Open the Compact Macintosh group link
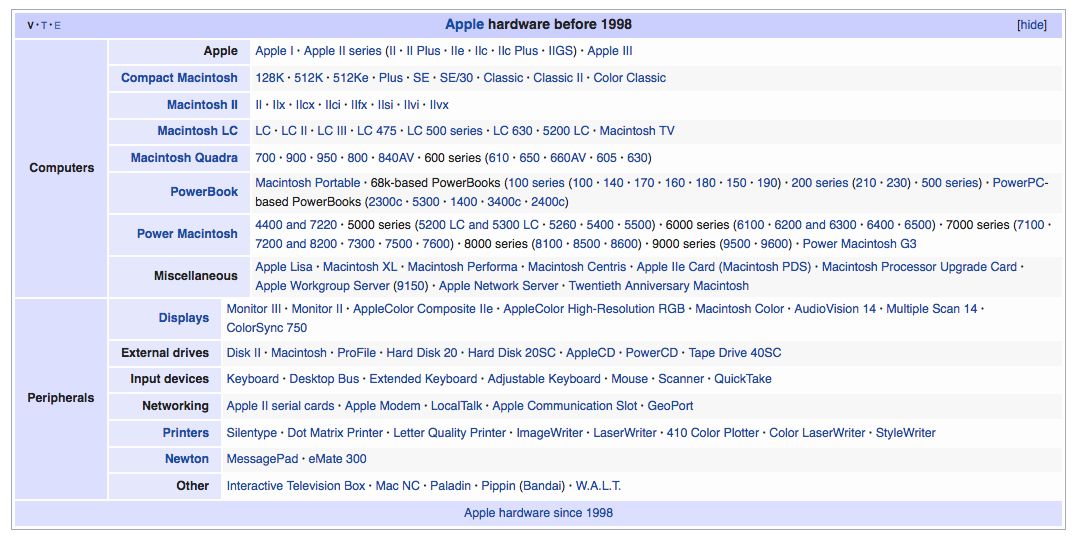This screenshot has width=1079, height=536. 179,78
